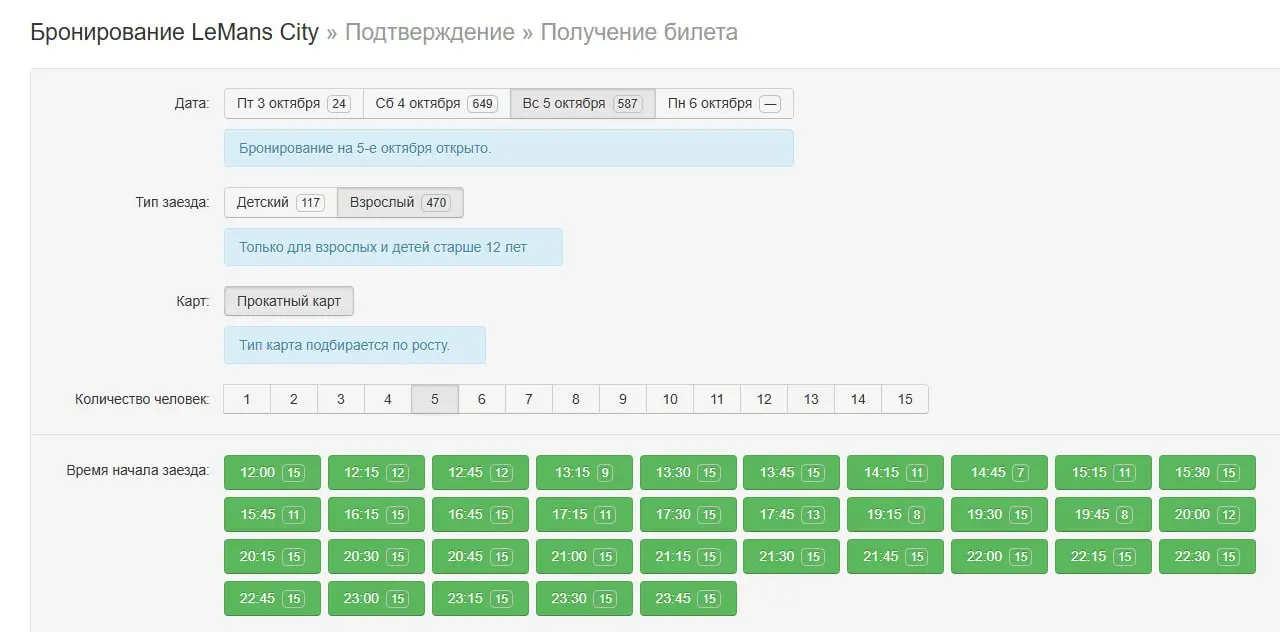Viewport: 1280px width, 632px height.
Task: Choose the 14:45 time slot
Action: tap(999, 473)
